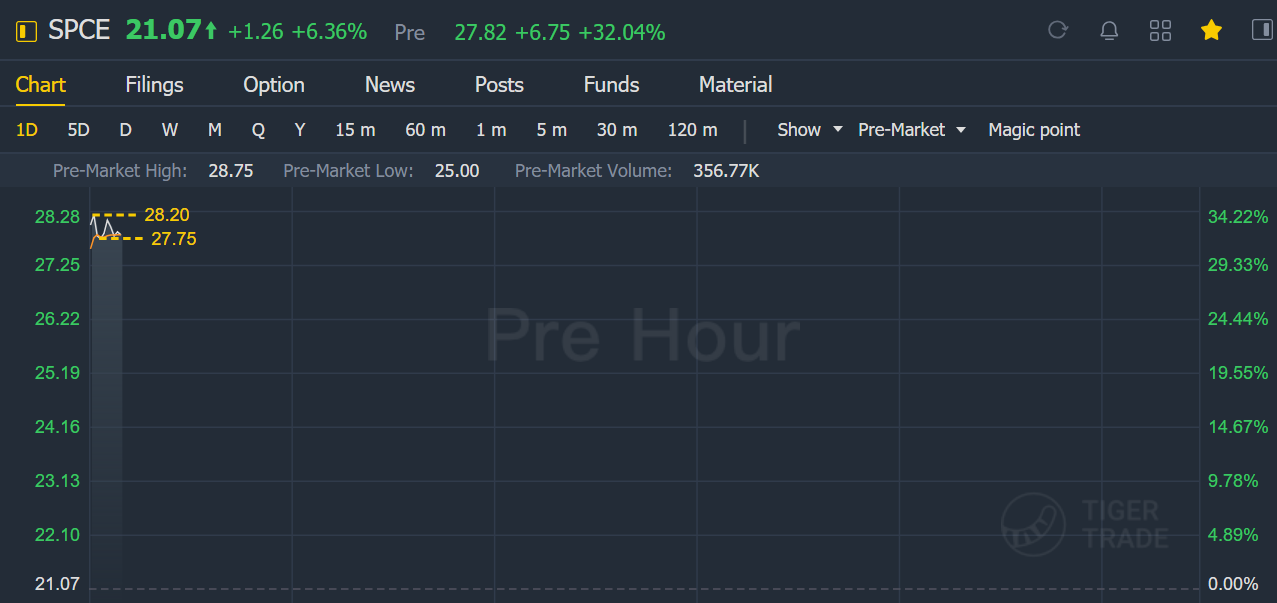1277x603 pixels.
Task: Click the 0.00% percent axis label
Action: [1234, 584]
